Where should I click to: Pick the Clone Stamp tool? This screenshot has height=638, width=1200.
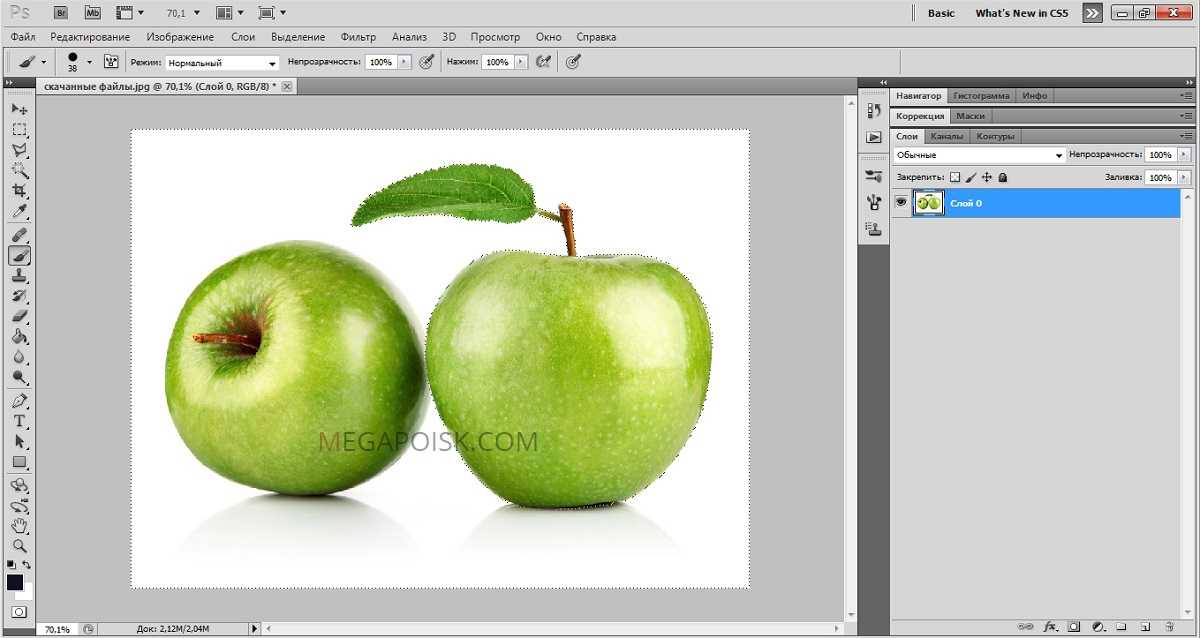[19, 276]
